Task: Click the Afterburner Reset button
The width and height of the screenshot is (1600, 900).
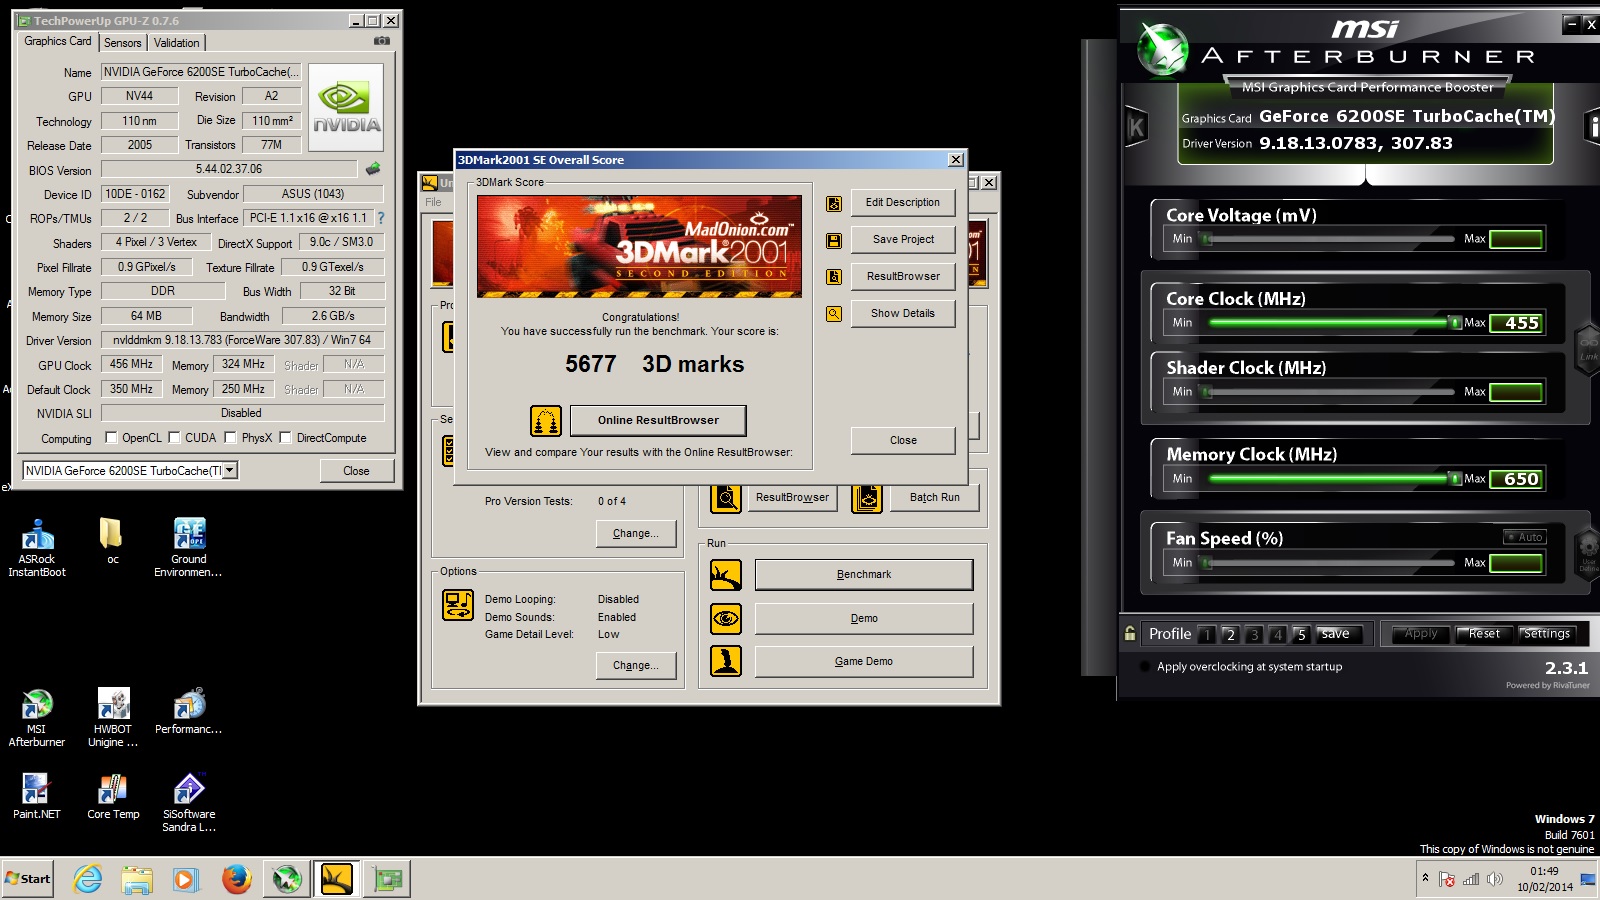Action: click(x=1483, y=634)
